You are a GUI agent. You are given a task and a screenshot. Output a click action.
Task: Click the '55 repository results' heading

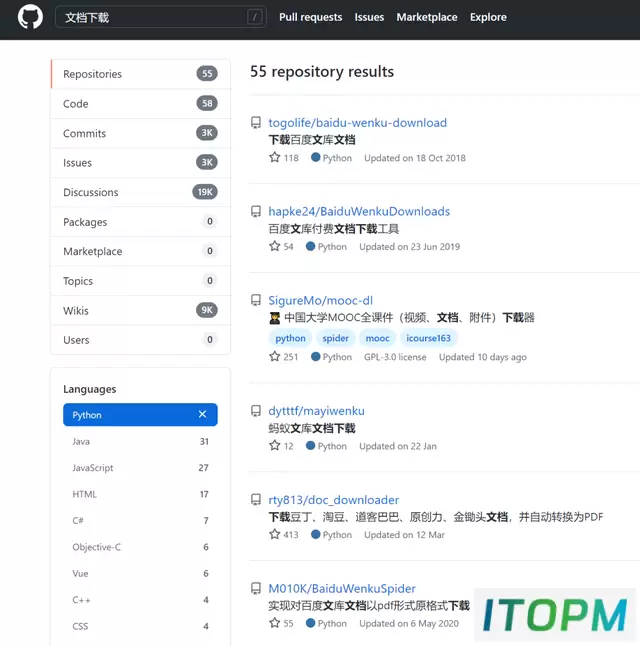coord(322,72)
